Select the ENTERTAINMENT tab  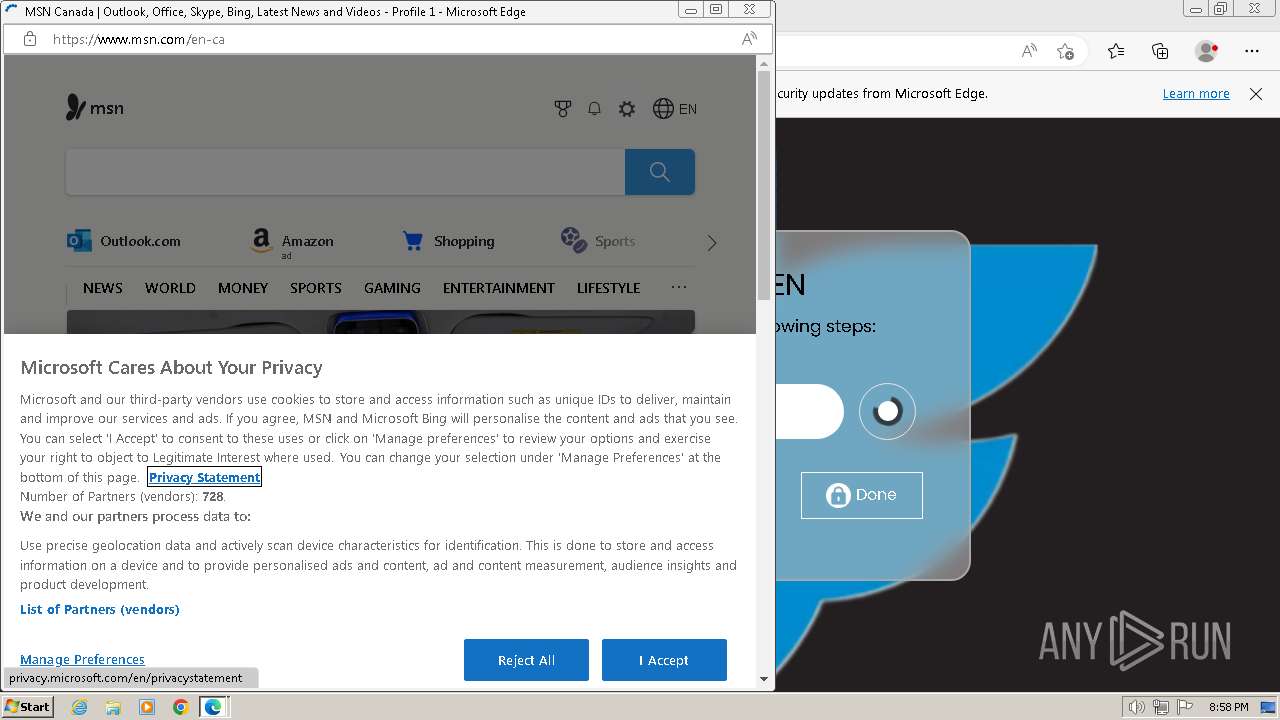click(x=499, y=288)
